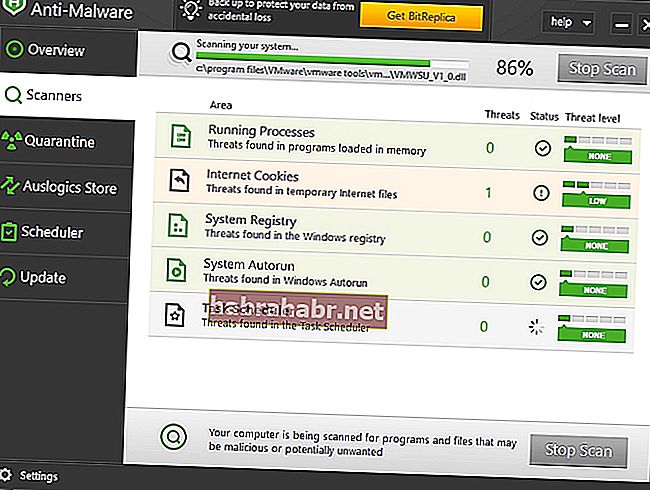
Task: Click the bottom circular scan icon
Action: coord(174,437)
